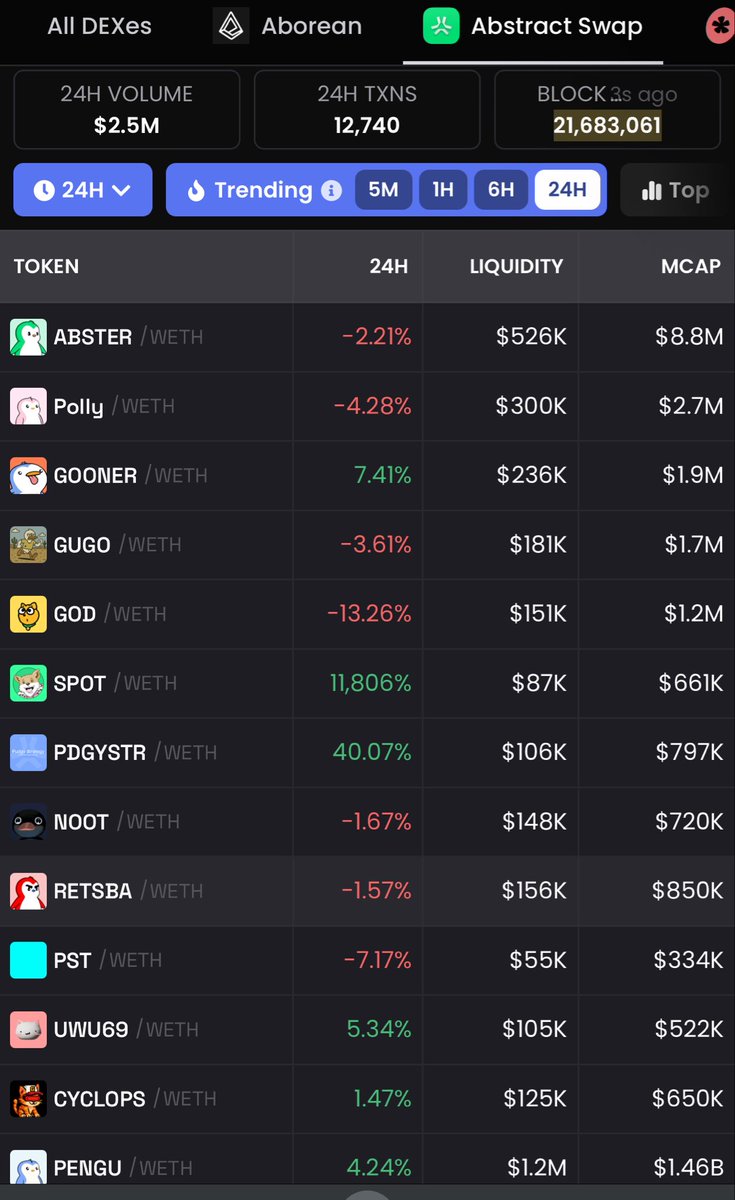The height and width of the screenshot is (1200, 735).
Task: Open the PDGYSTR token row
Action: pos(98,752)
